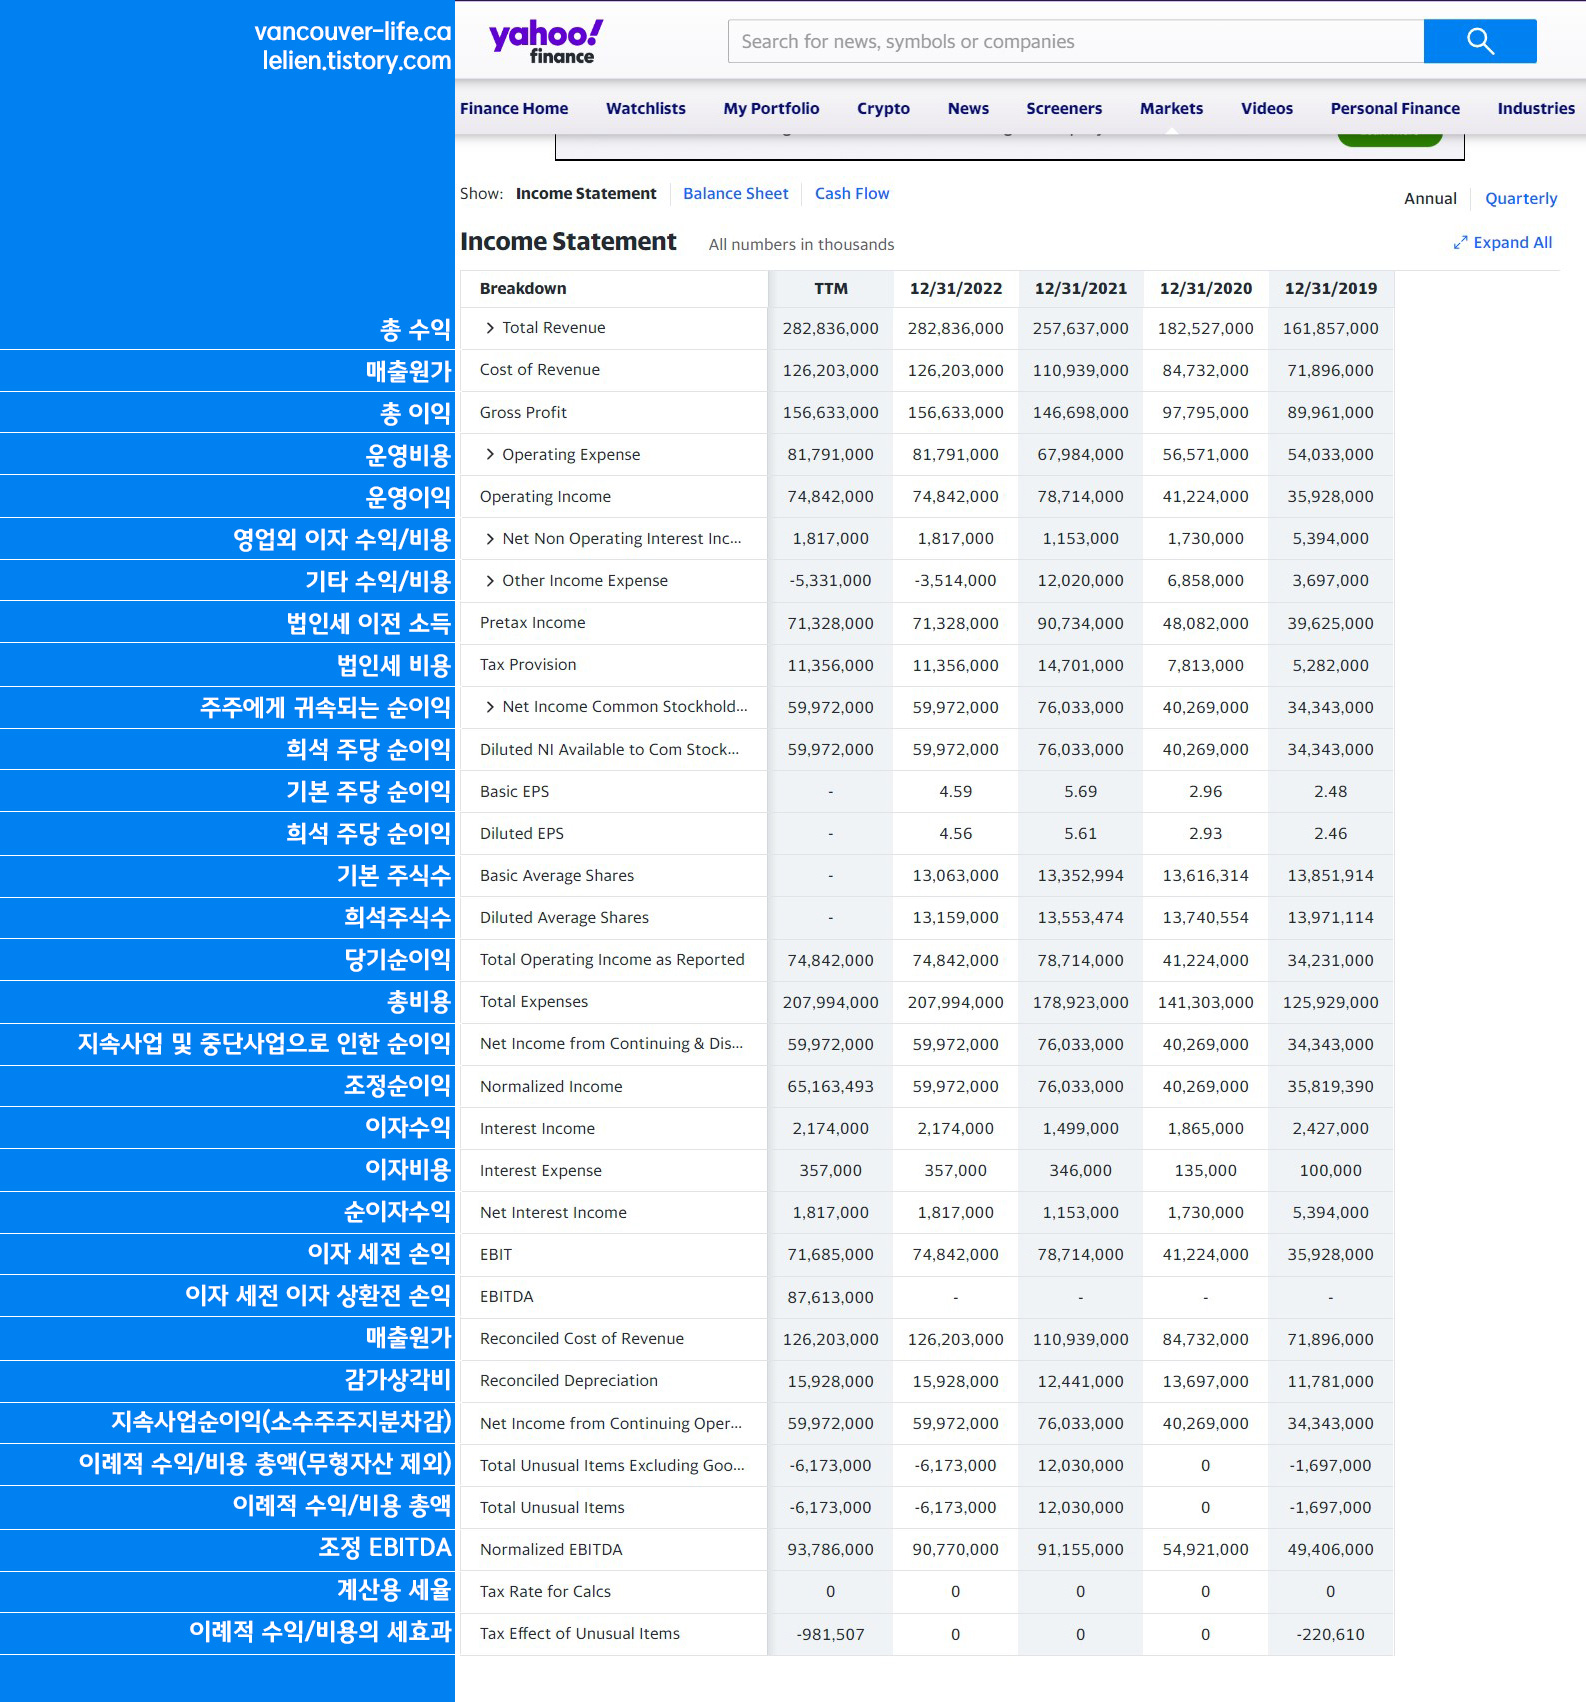Expand the Operating Expense row

point(490,454)
